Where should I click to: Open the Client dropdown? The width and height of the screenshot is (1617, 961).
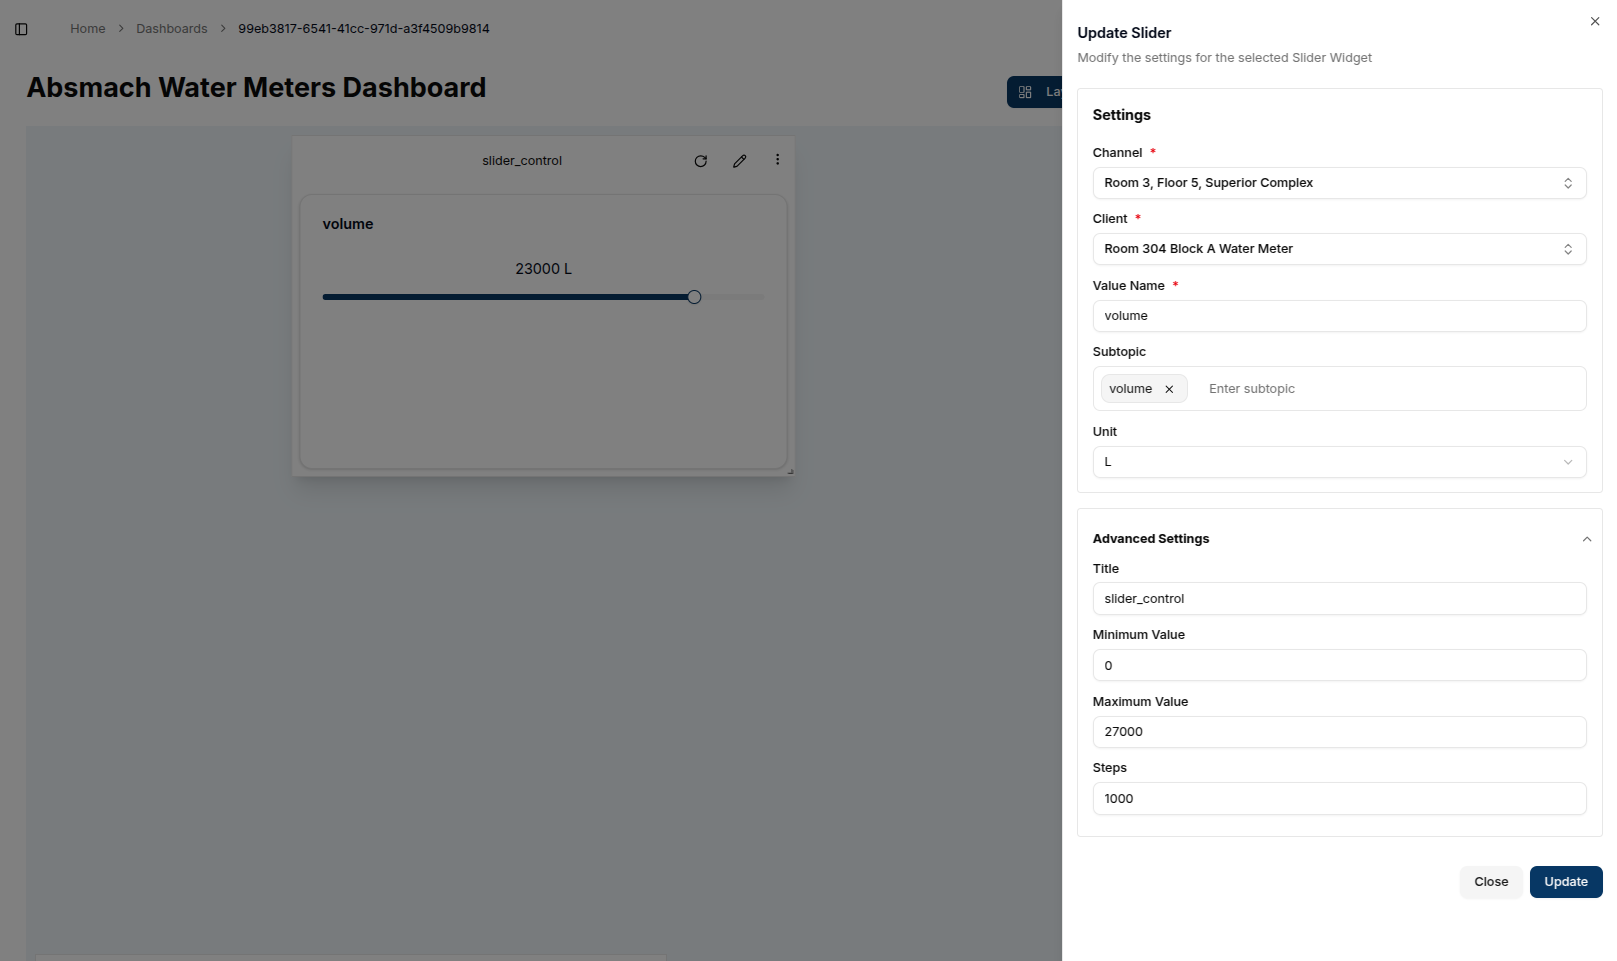pos(1338,249)
